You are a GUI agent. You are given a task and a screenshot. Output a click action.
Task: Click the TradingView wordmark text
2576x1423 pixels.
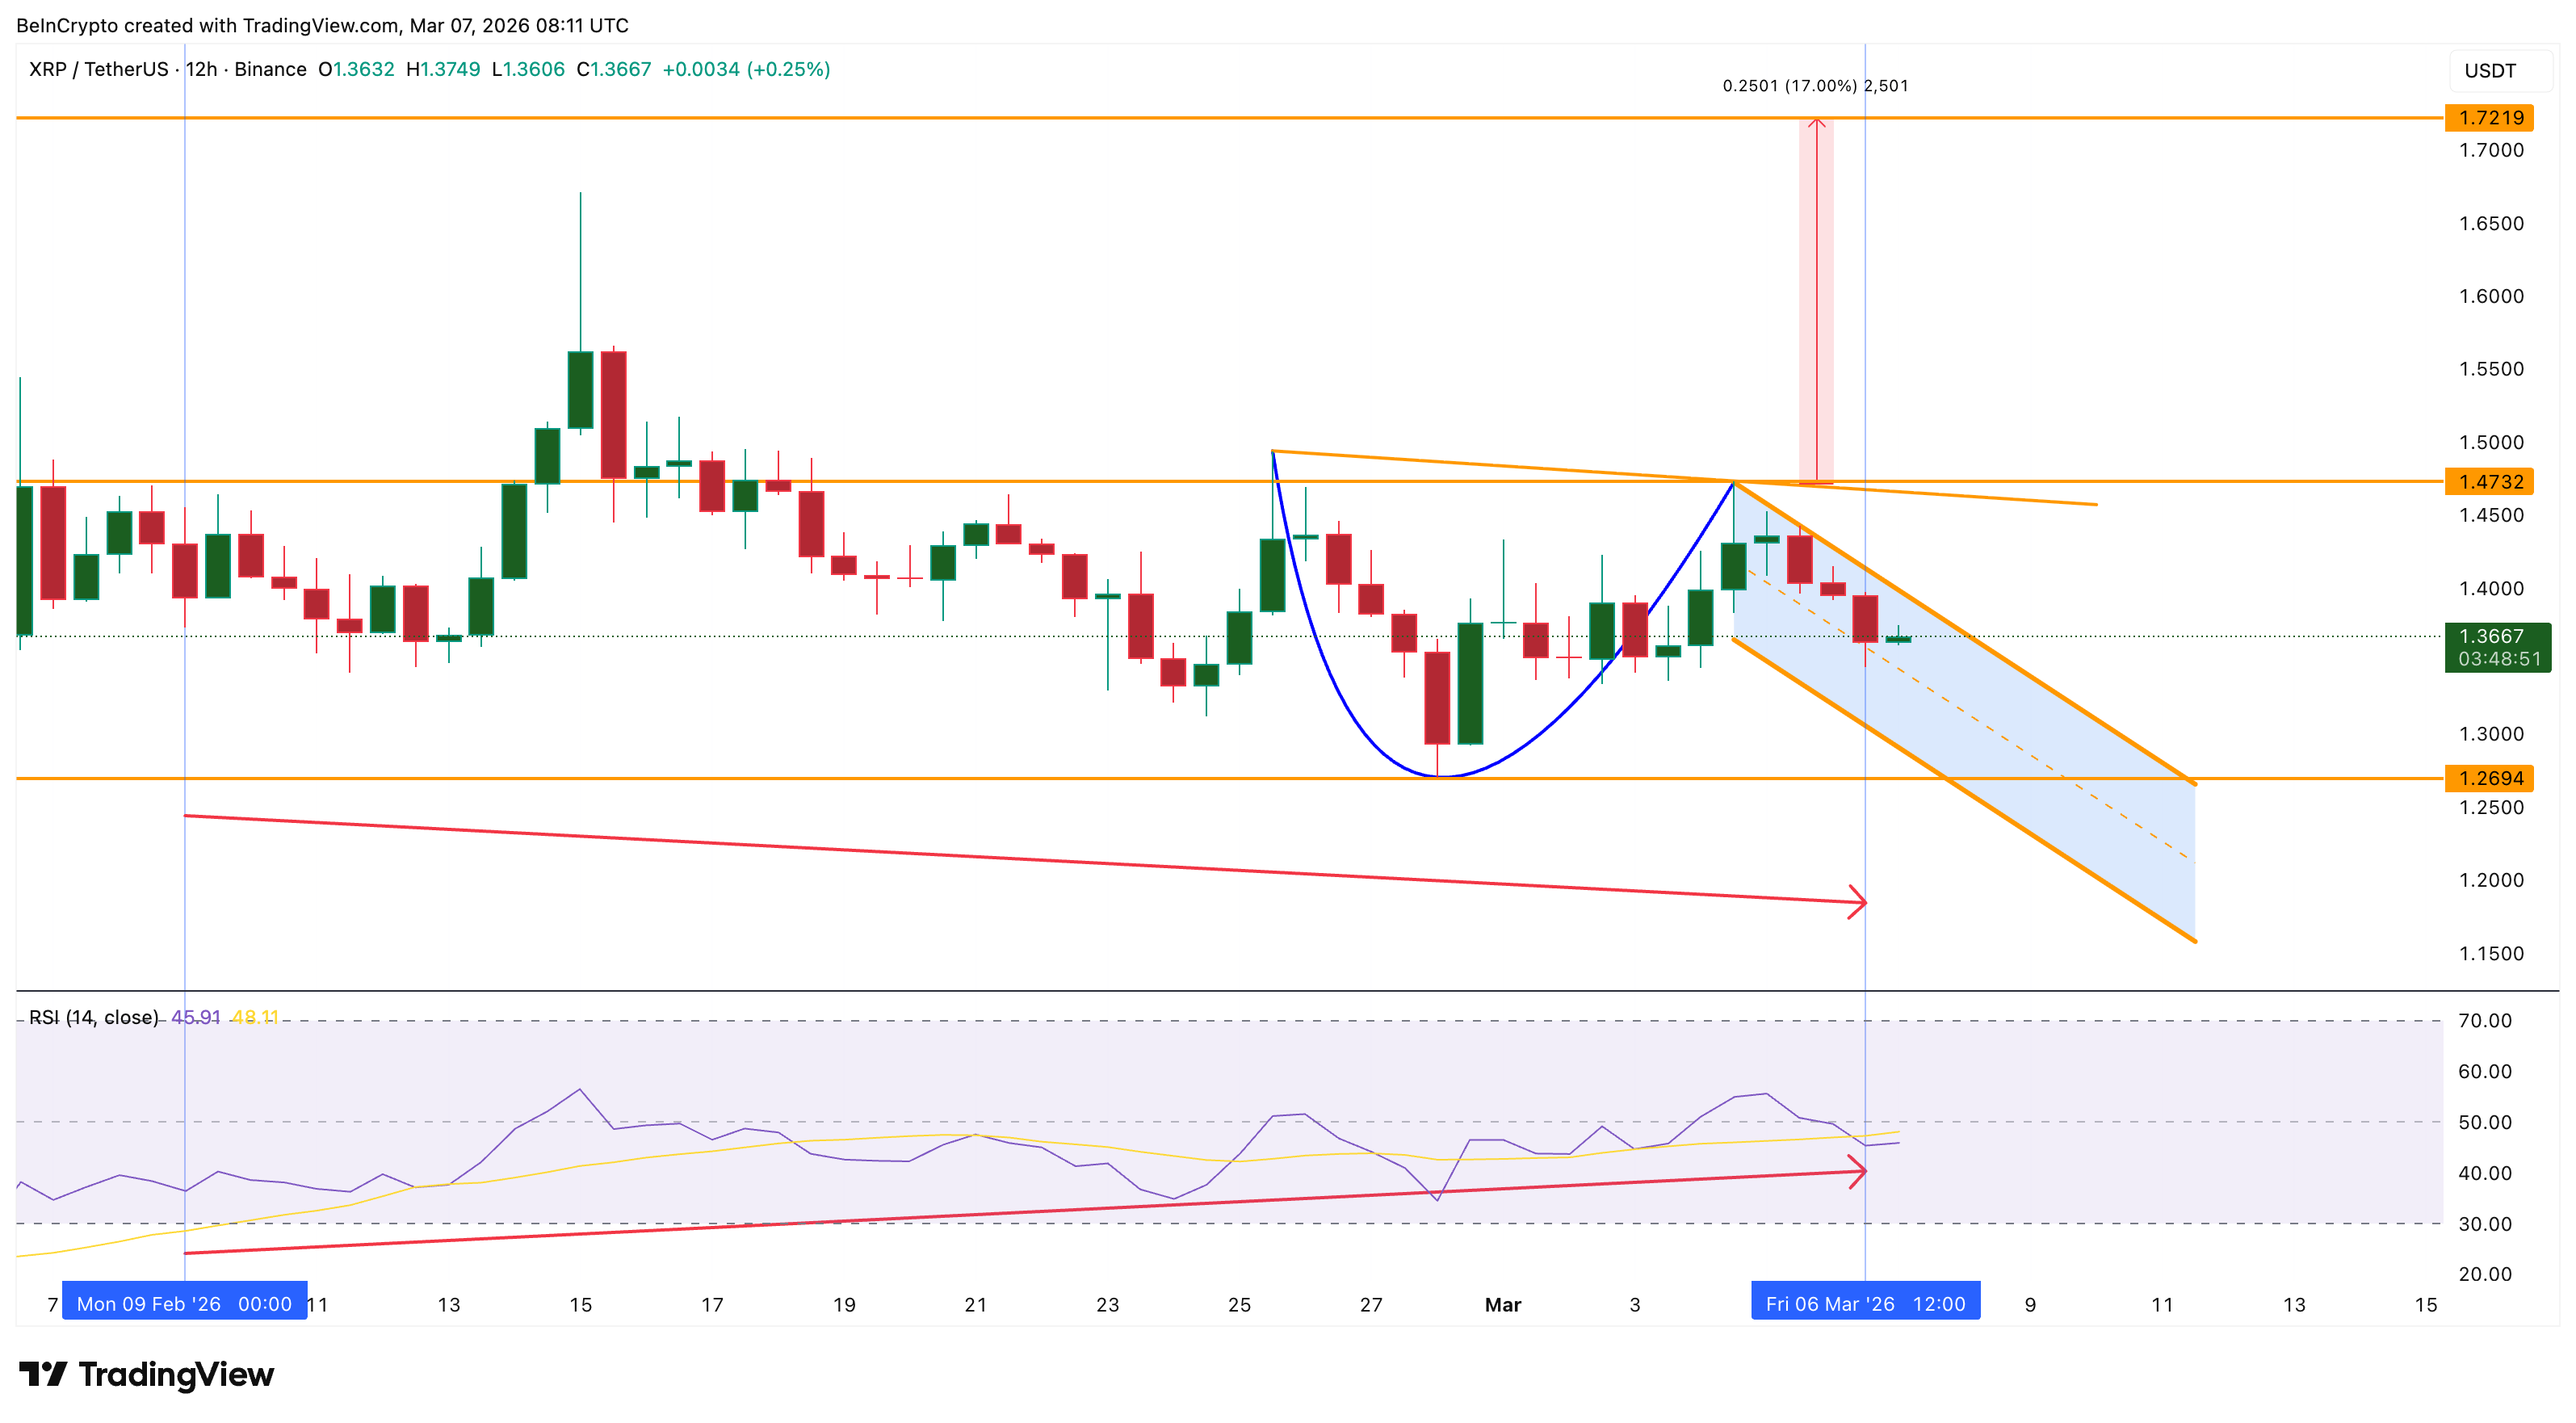(x=176, y=1374)
